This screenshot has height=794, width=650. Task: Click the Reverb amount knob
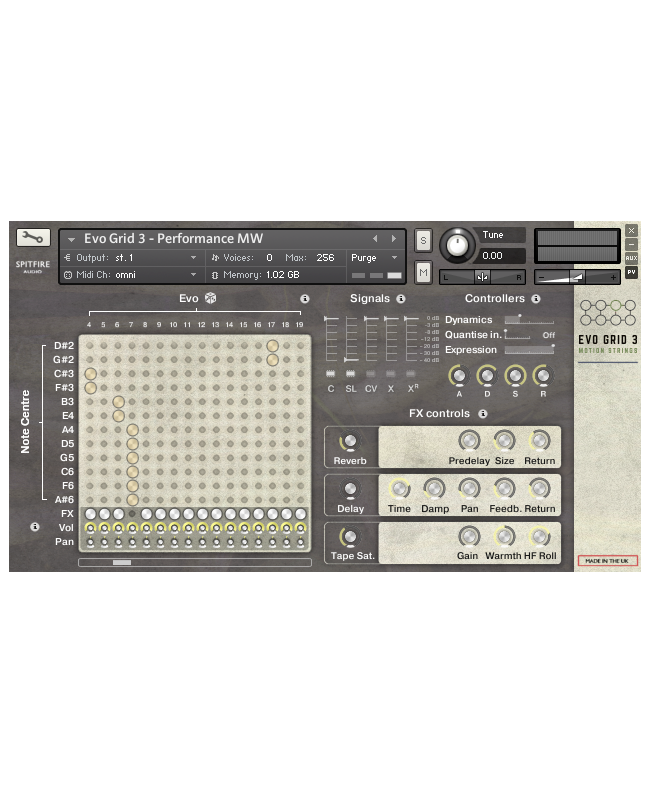pos(350,441)
